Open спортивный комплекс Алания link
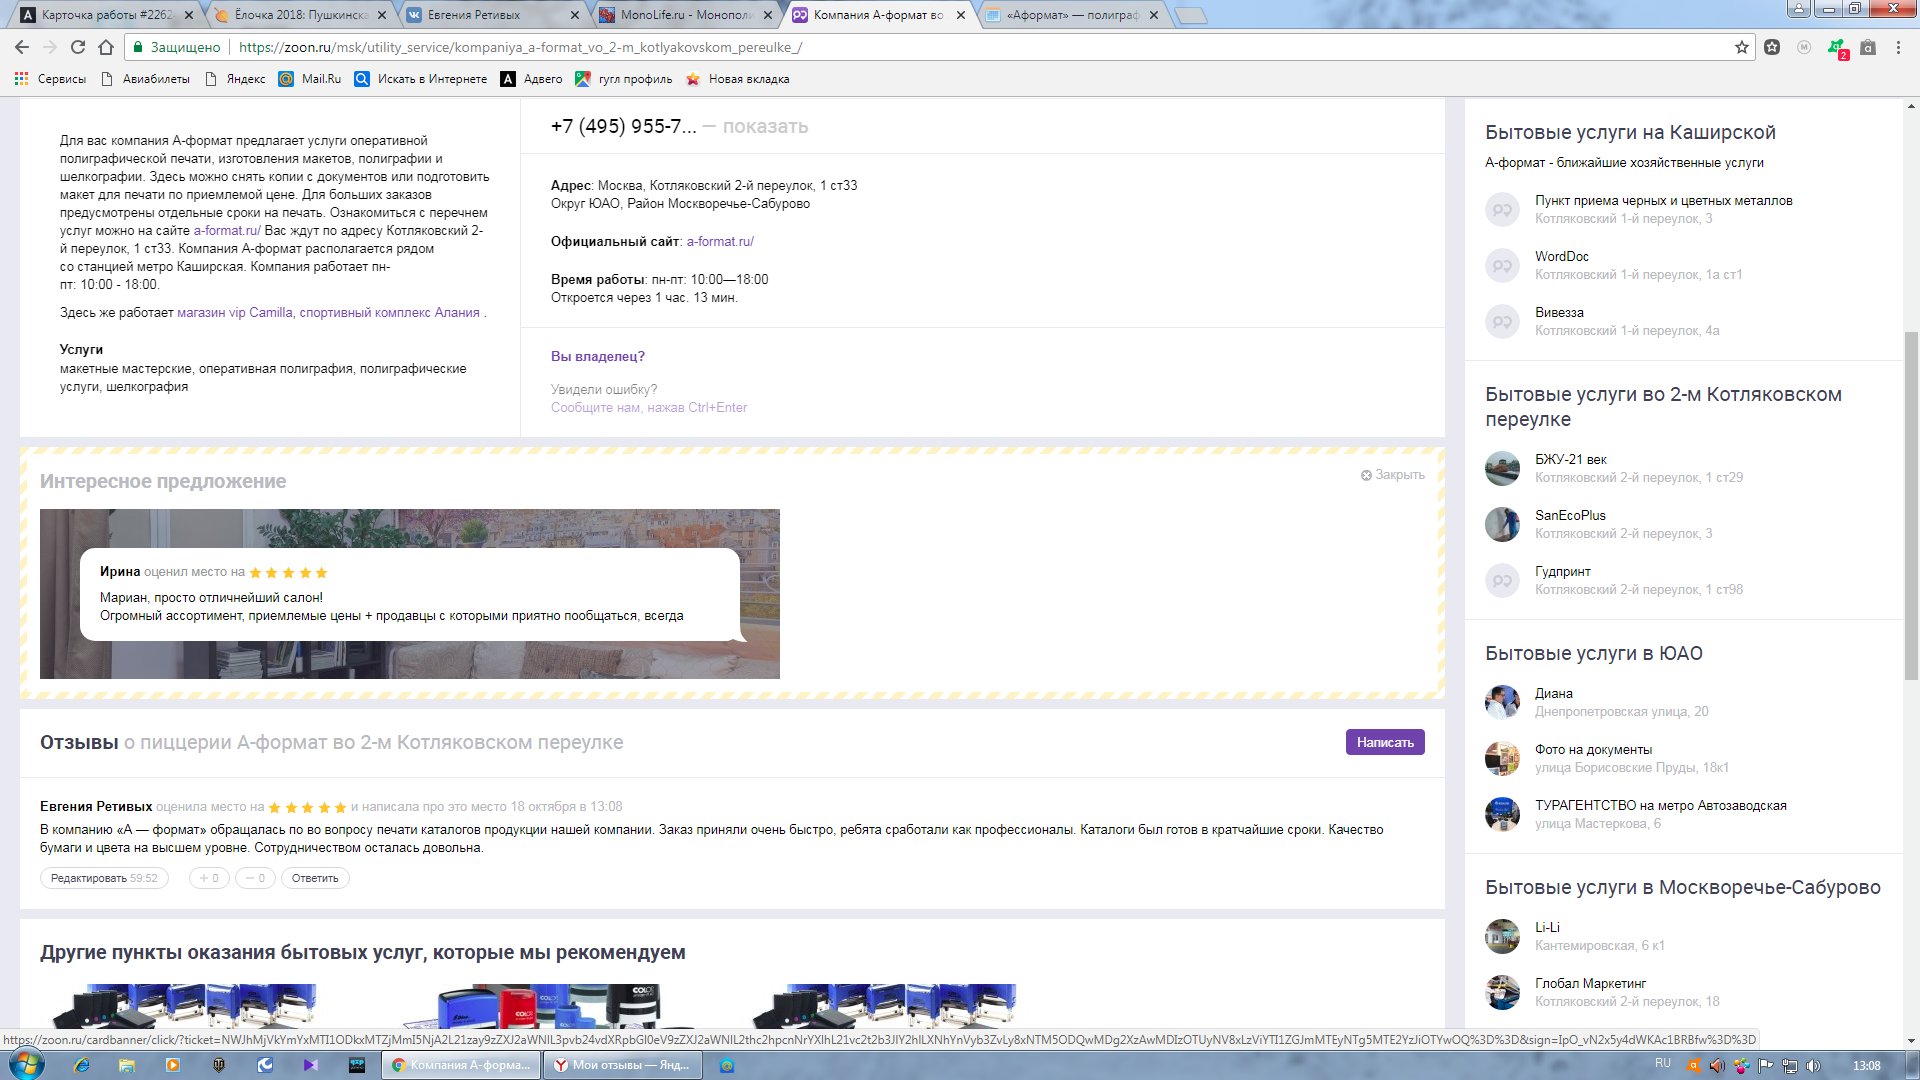The width and height of the screenshot is (1920, 1080). [x=389, y=312]
